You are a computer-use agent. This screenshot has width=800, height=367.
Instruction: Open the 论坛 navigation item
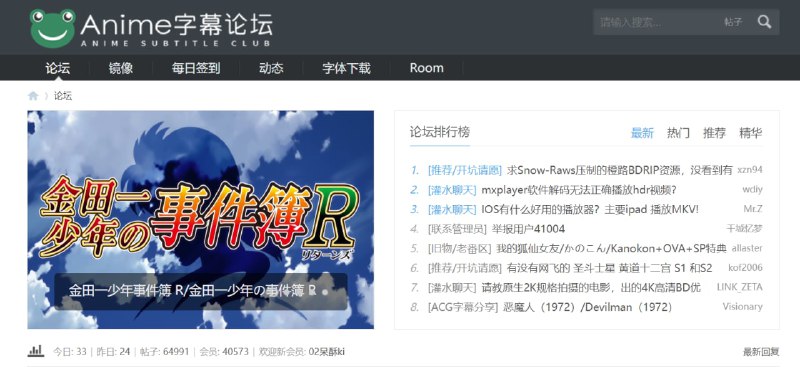point(57,68)
